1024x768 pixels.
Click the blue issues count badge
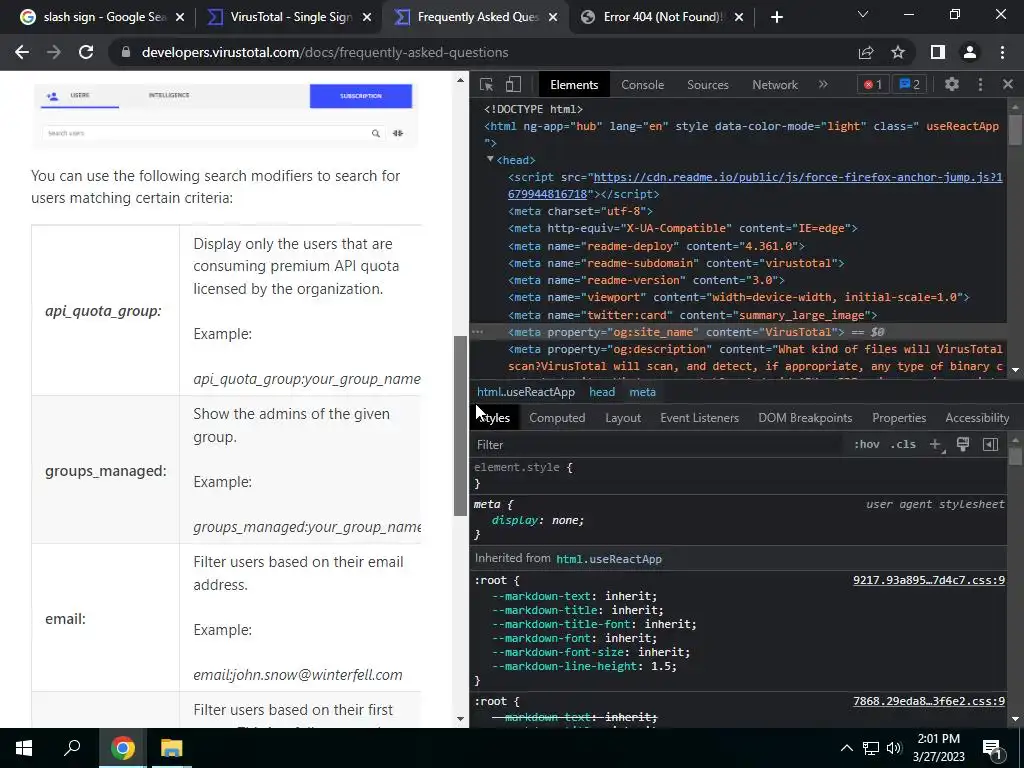coord(910,84)
